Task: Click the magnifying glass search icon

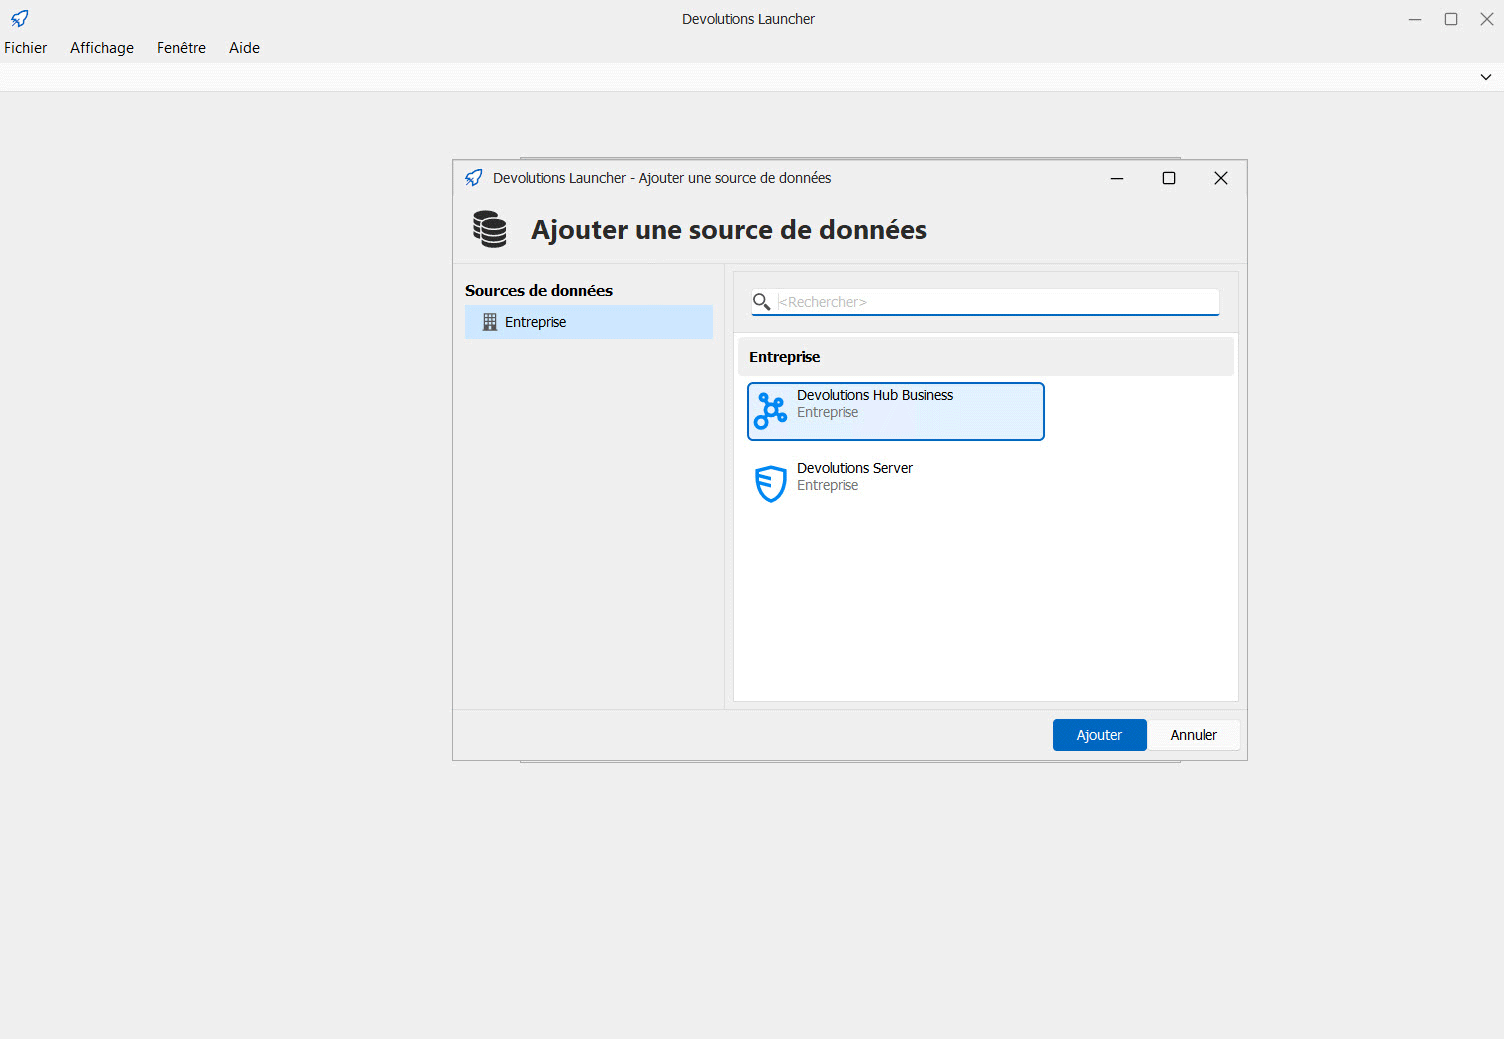Action: pyautogui.click(x=761, y=302)
